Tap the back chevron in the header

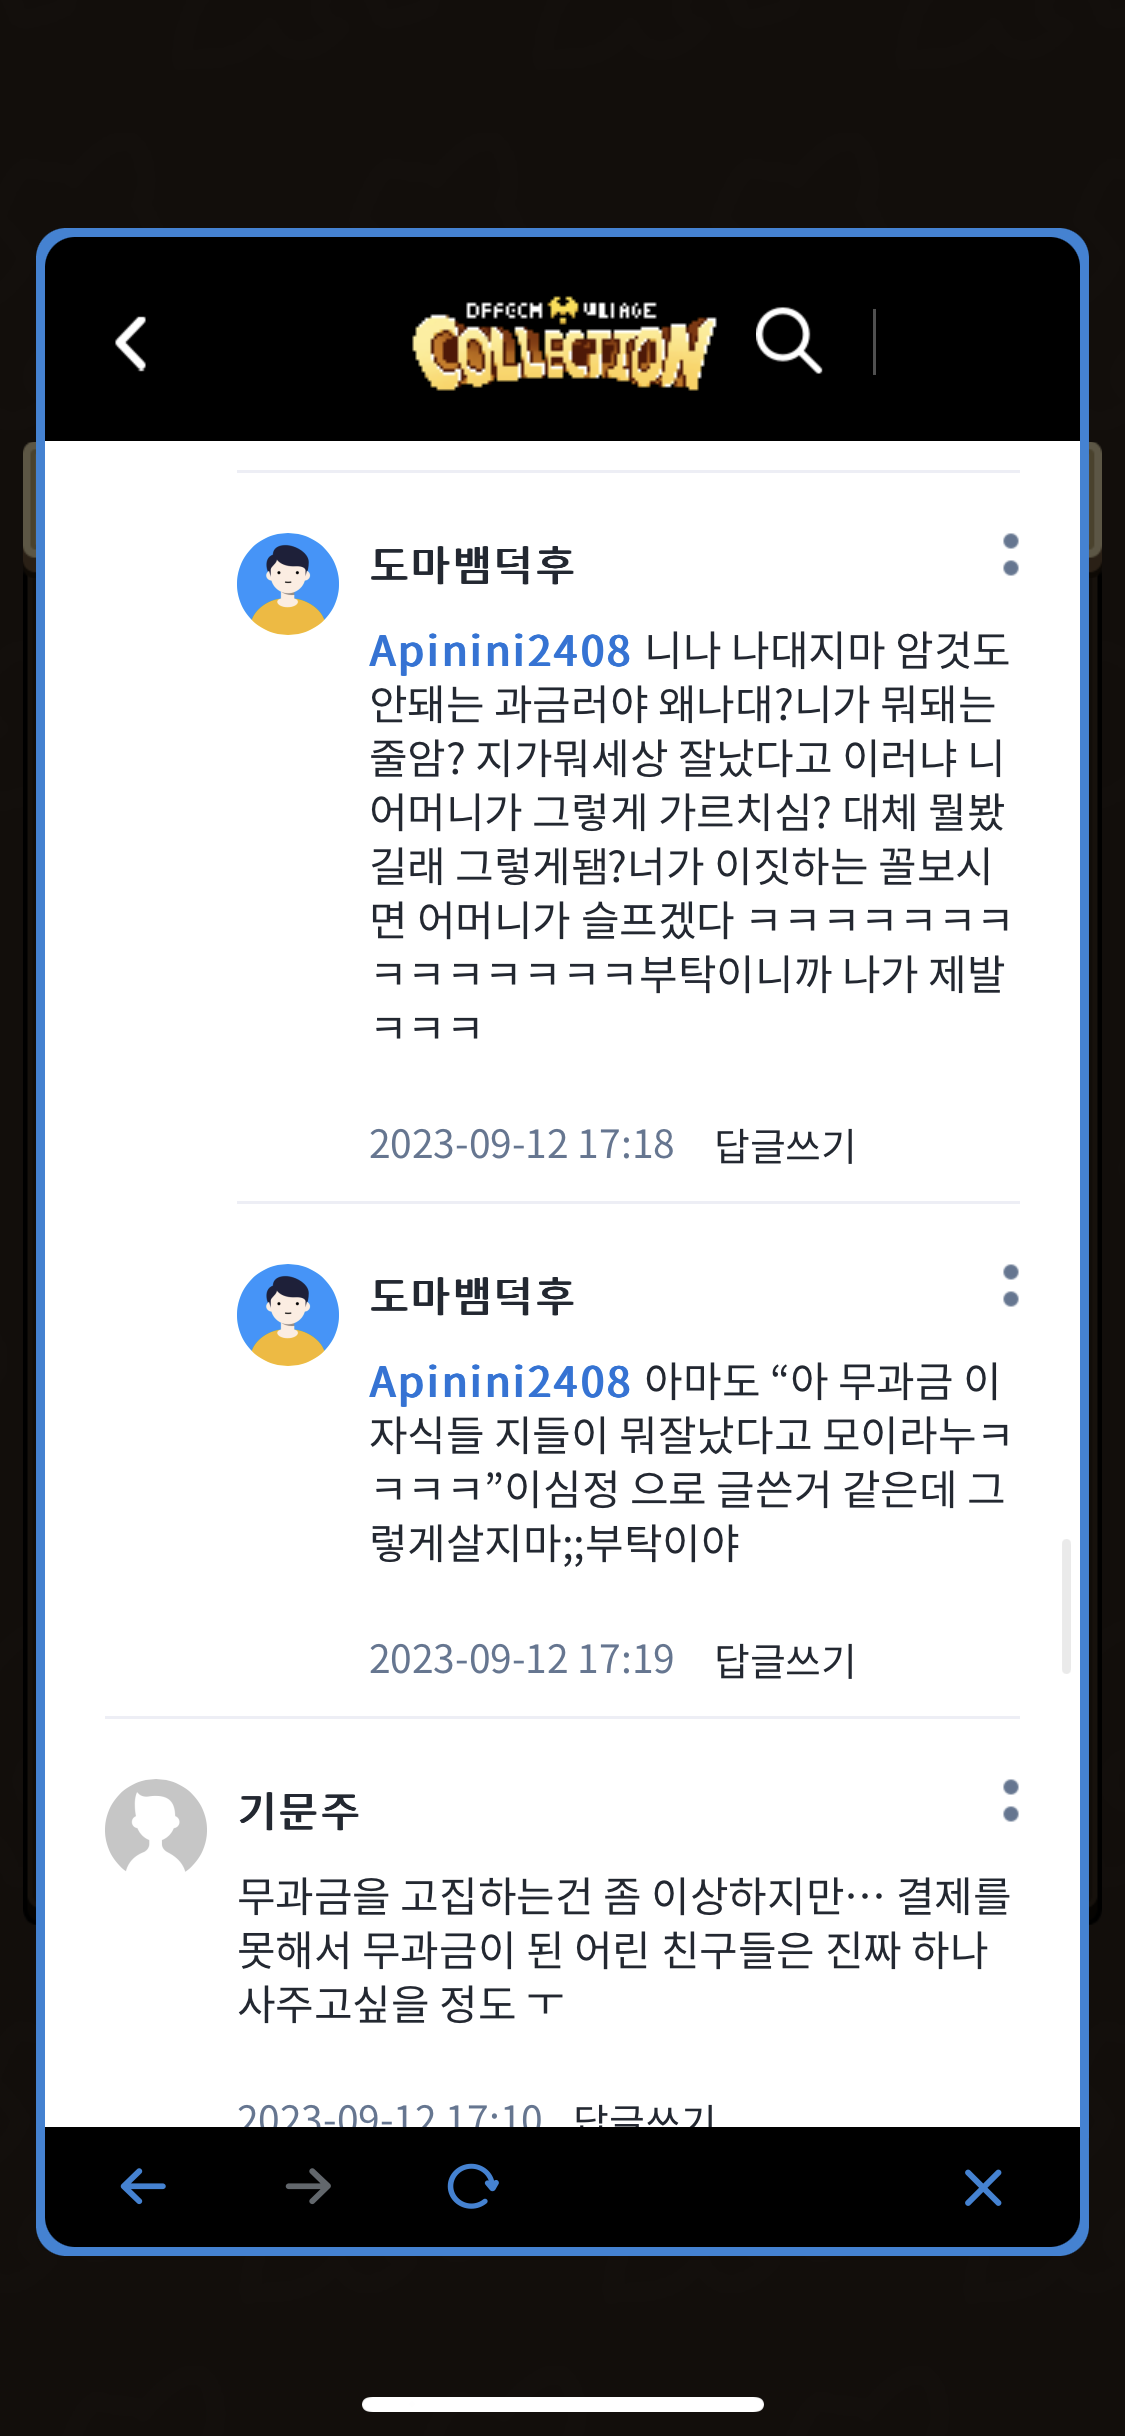click(131, 343)
